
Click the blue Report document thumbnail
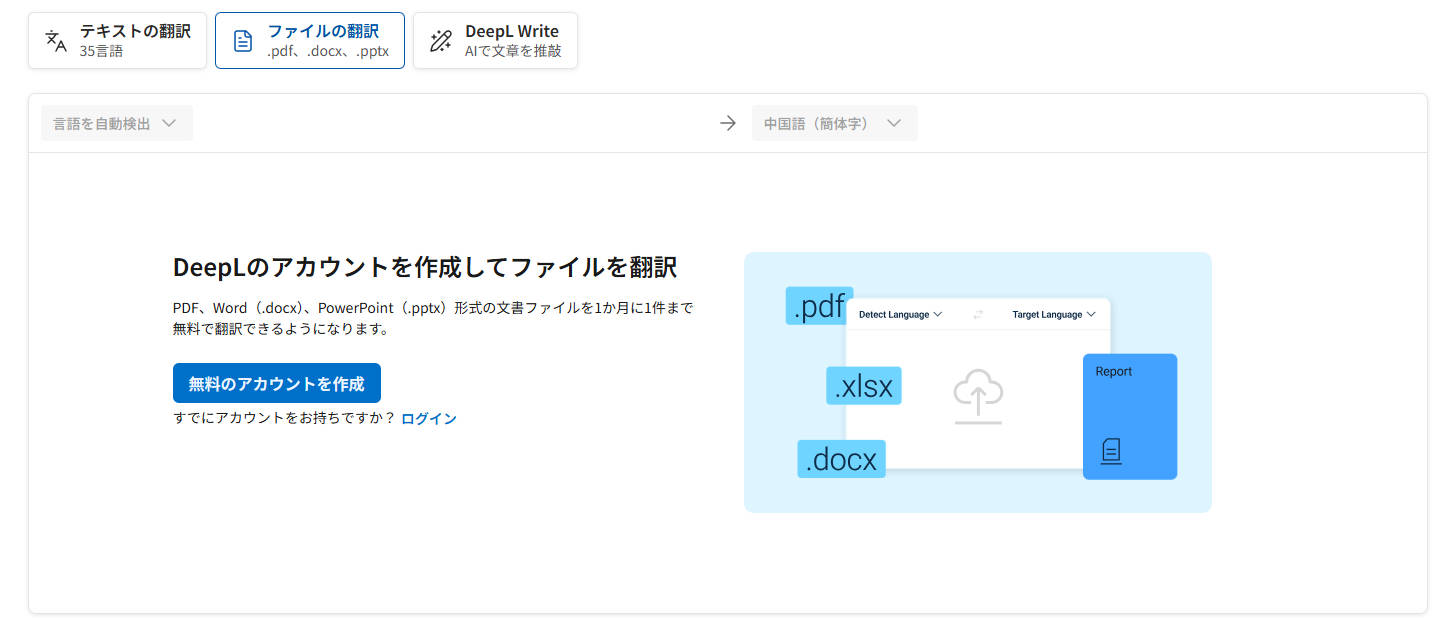point(1130,417)
